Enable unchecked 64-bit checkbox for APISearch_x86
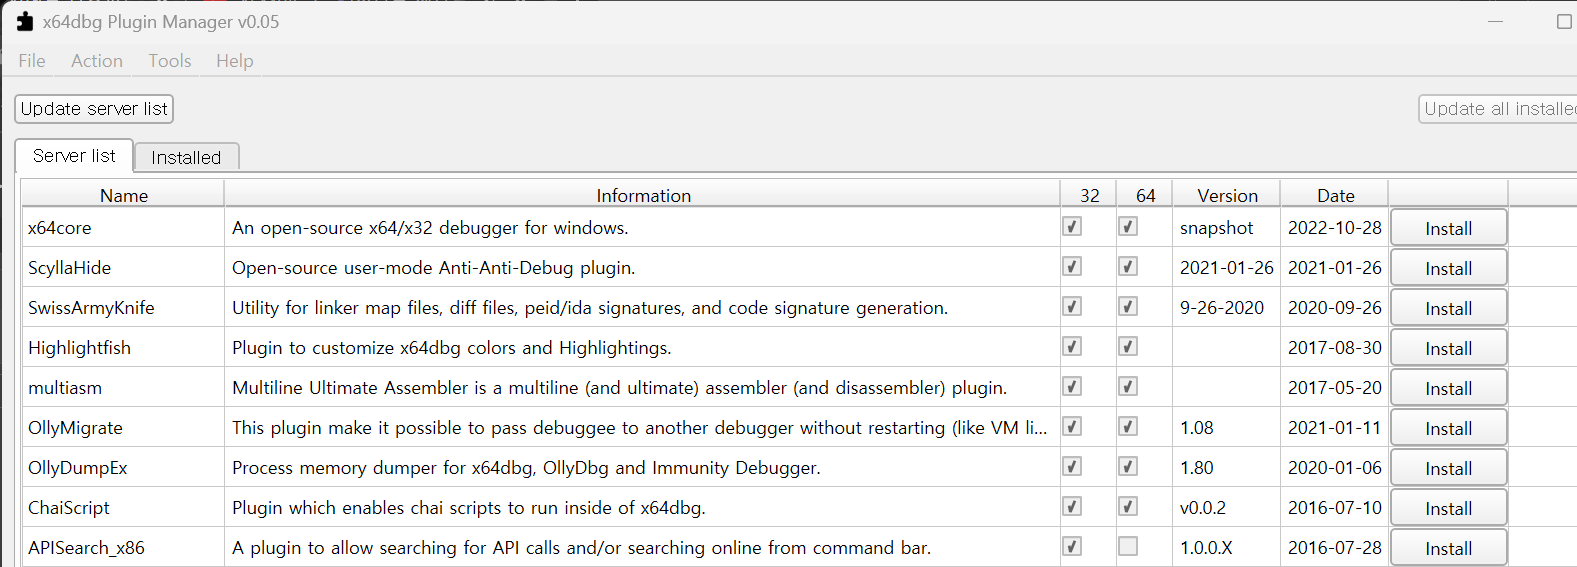 pos(1128,546)
